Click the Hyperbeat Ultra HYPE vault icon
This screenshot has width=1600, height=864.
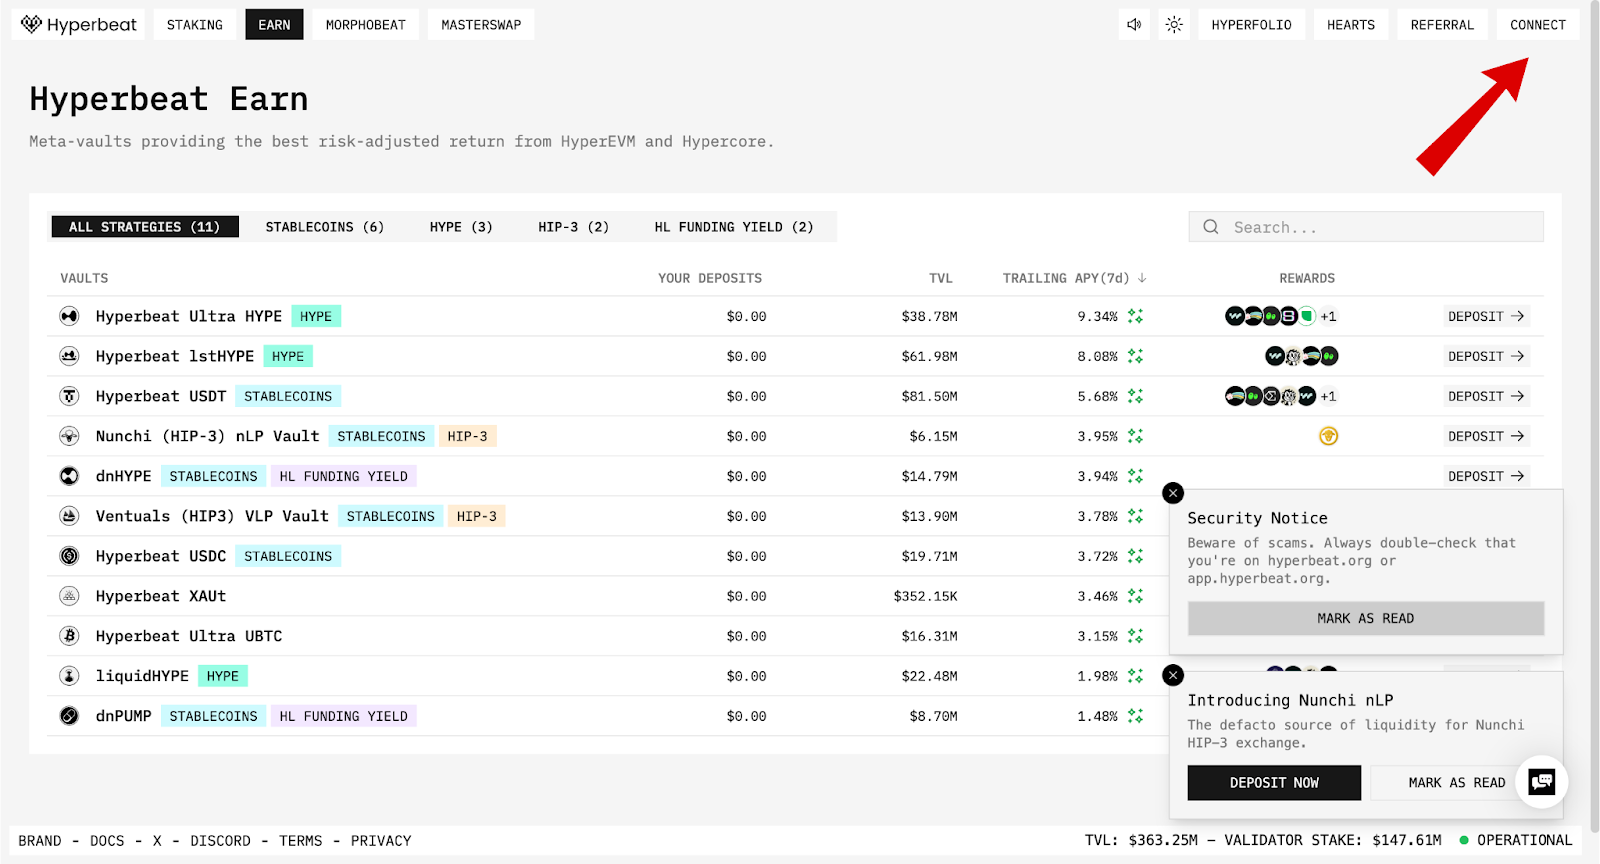click(x=69, y=316)
